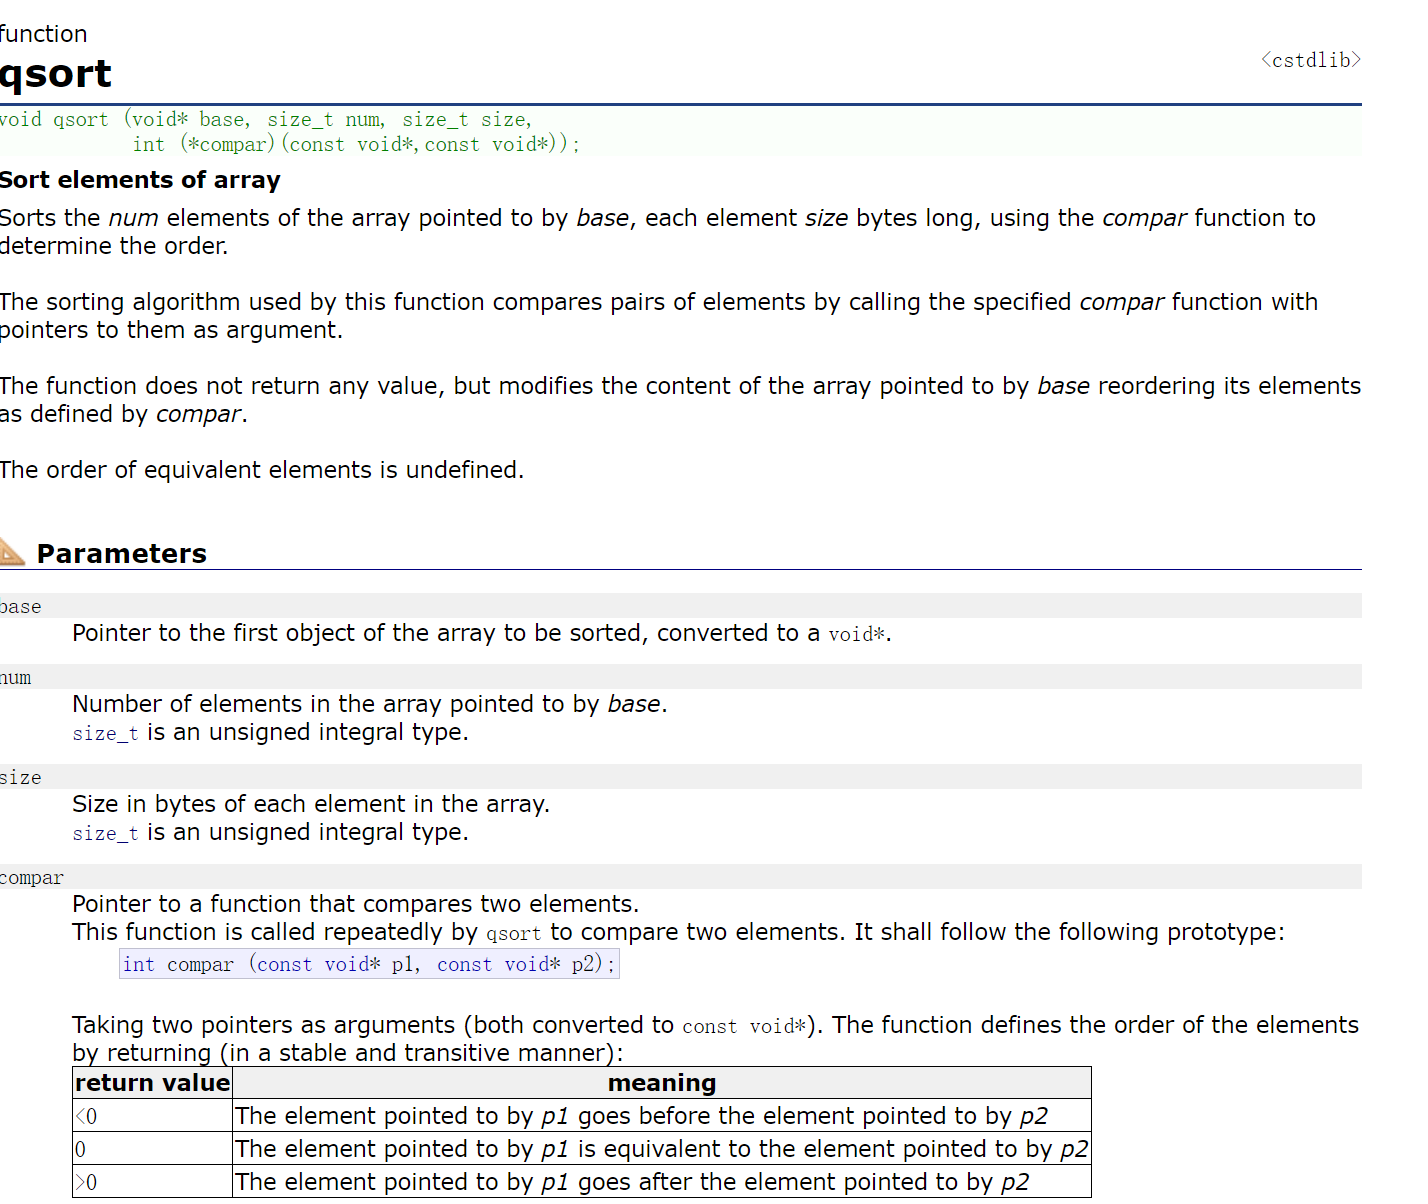Click the 'function' label above the title
Image resolution: width=1428 pixels, height=1204 pixels.
[44, 34]
